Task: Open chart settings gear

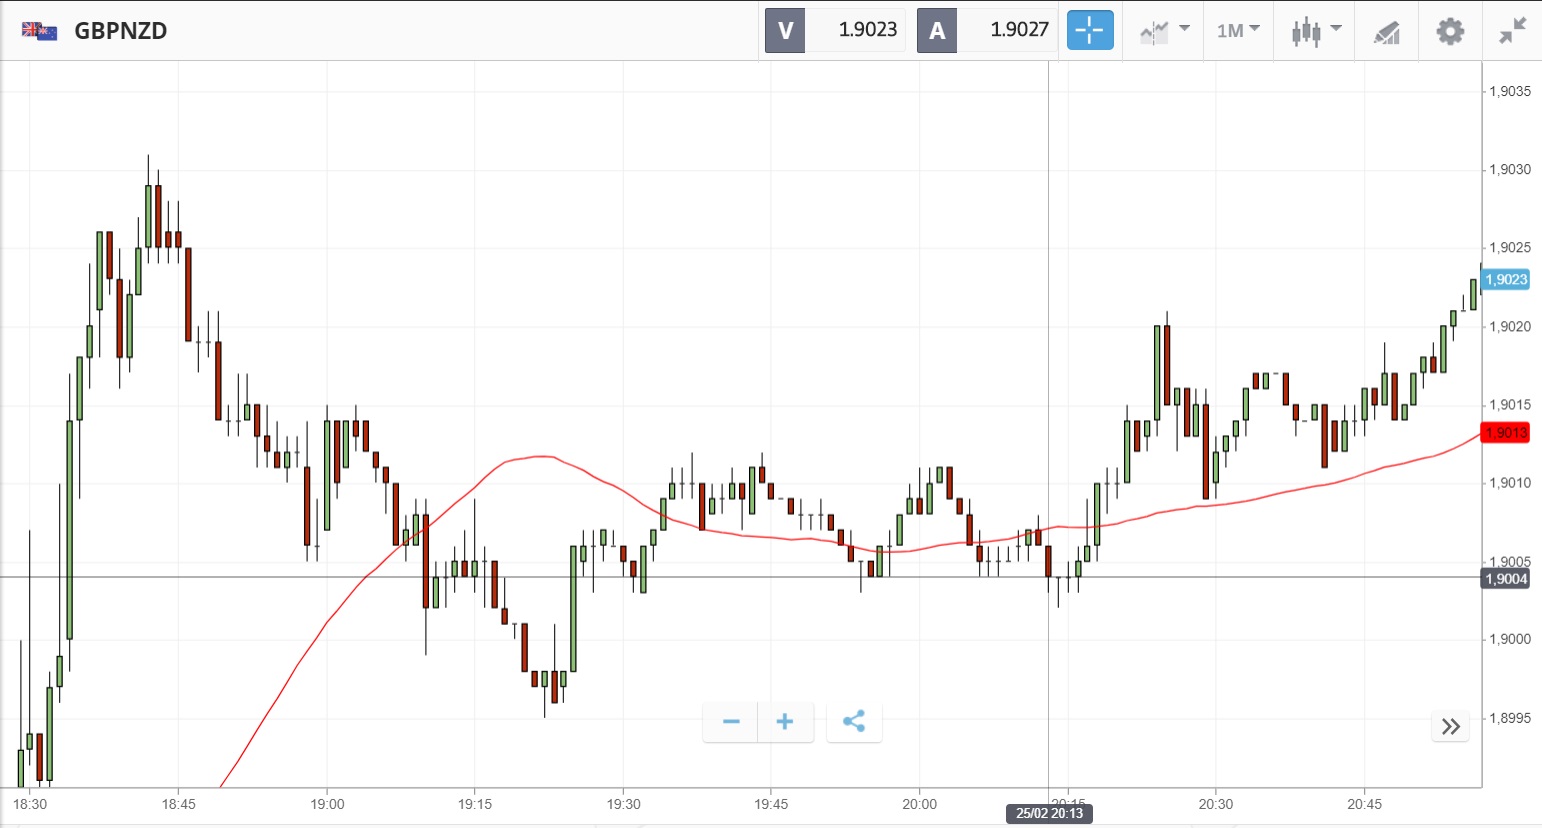Action: 1450,31
